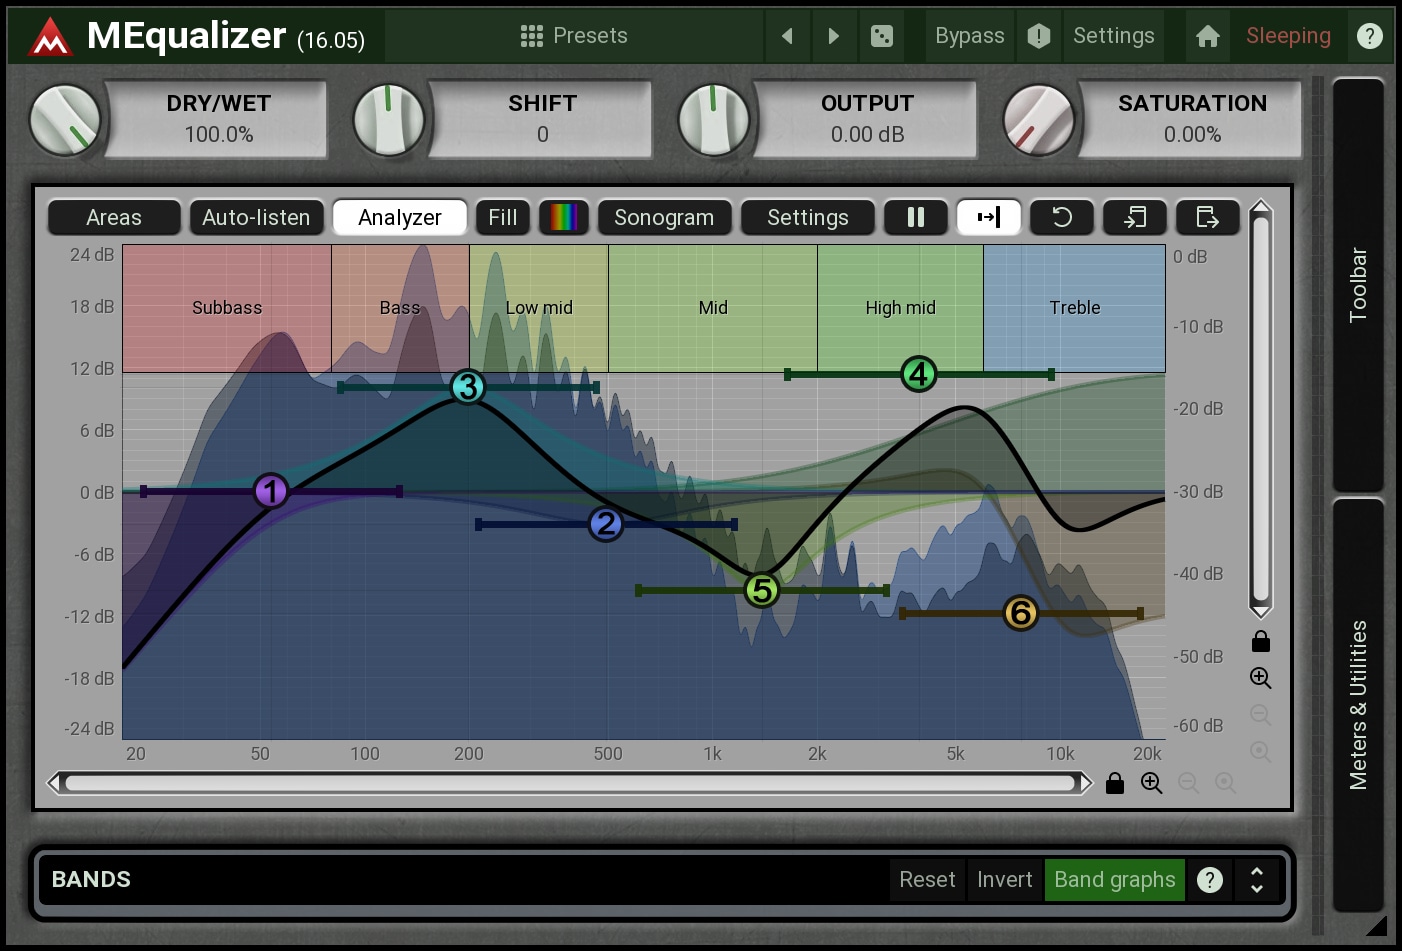Image resolution: width=1402 pixels, height=951 pixels.
Task: Open the Presets browser
Action: [574, 36]
